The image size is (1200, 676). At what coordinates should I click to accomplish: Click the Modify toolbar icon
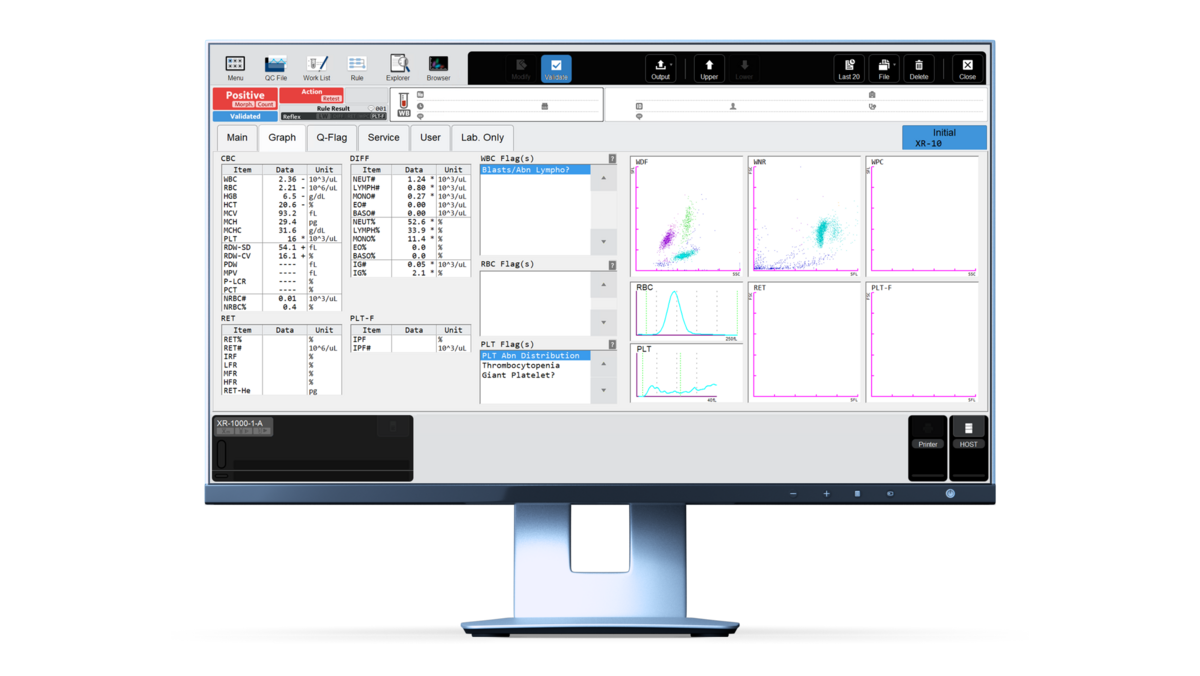coord(521,68)
